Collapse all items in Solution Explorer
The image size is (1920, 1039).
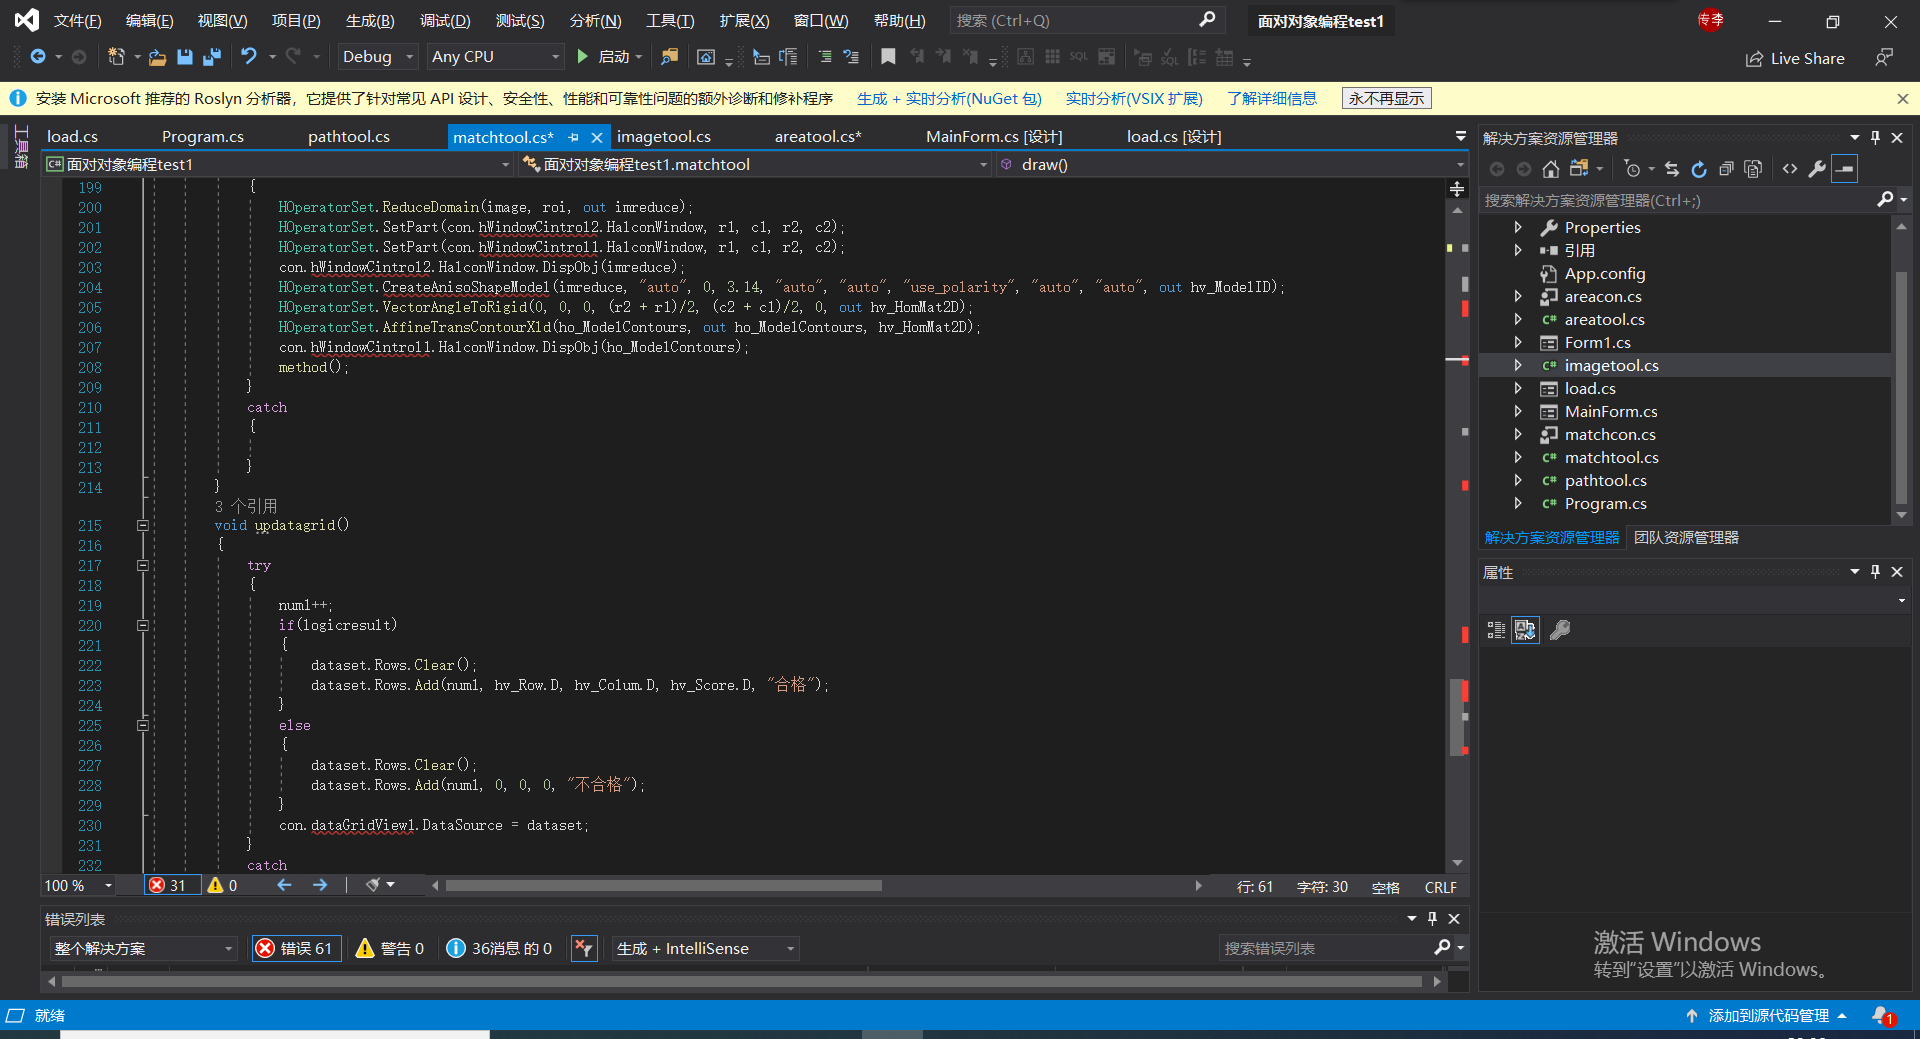pos(1726,169)
